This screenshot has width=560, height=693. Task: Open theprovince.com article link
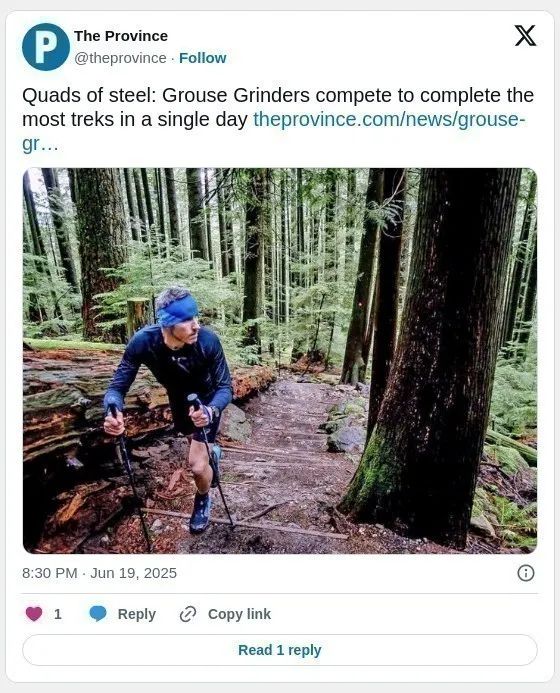click(389, 119)
